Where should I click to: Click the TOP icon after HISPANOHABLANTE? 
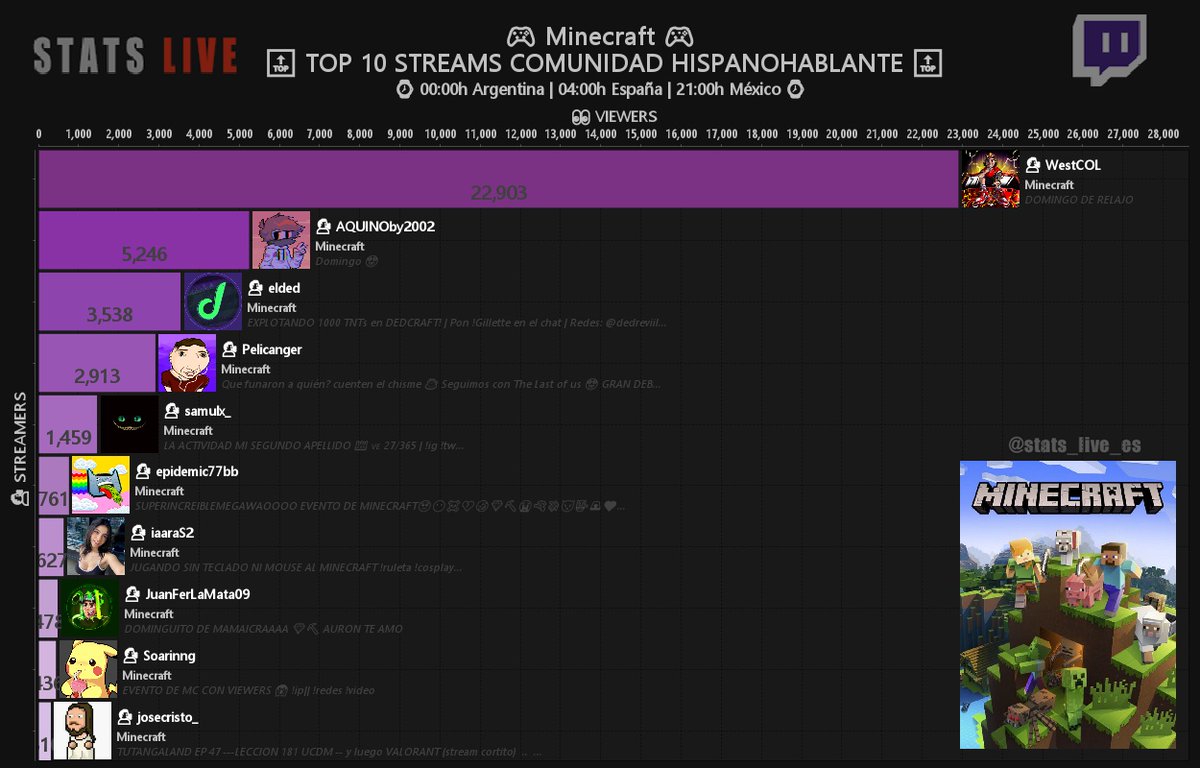coord(929,64)
